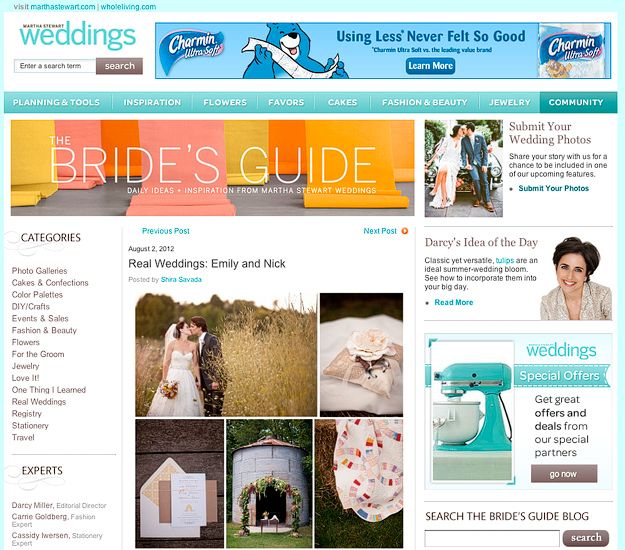Image resolution: width=625 pixels, height=550 pixels.
Task: Open the Flowers navigation tab
Action: click(225, 102)
